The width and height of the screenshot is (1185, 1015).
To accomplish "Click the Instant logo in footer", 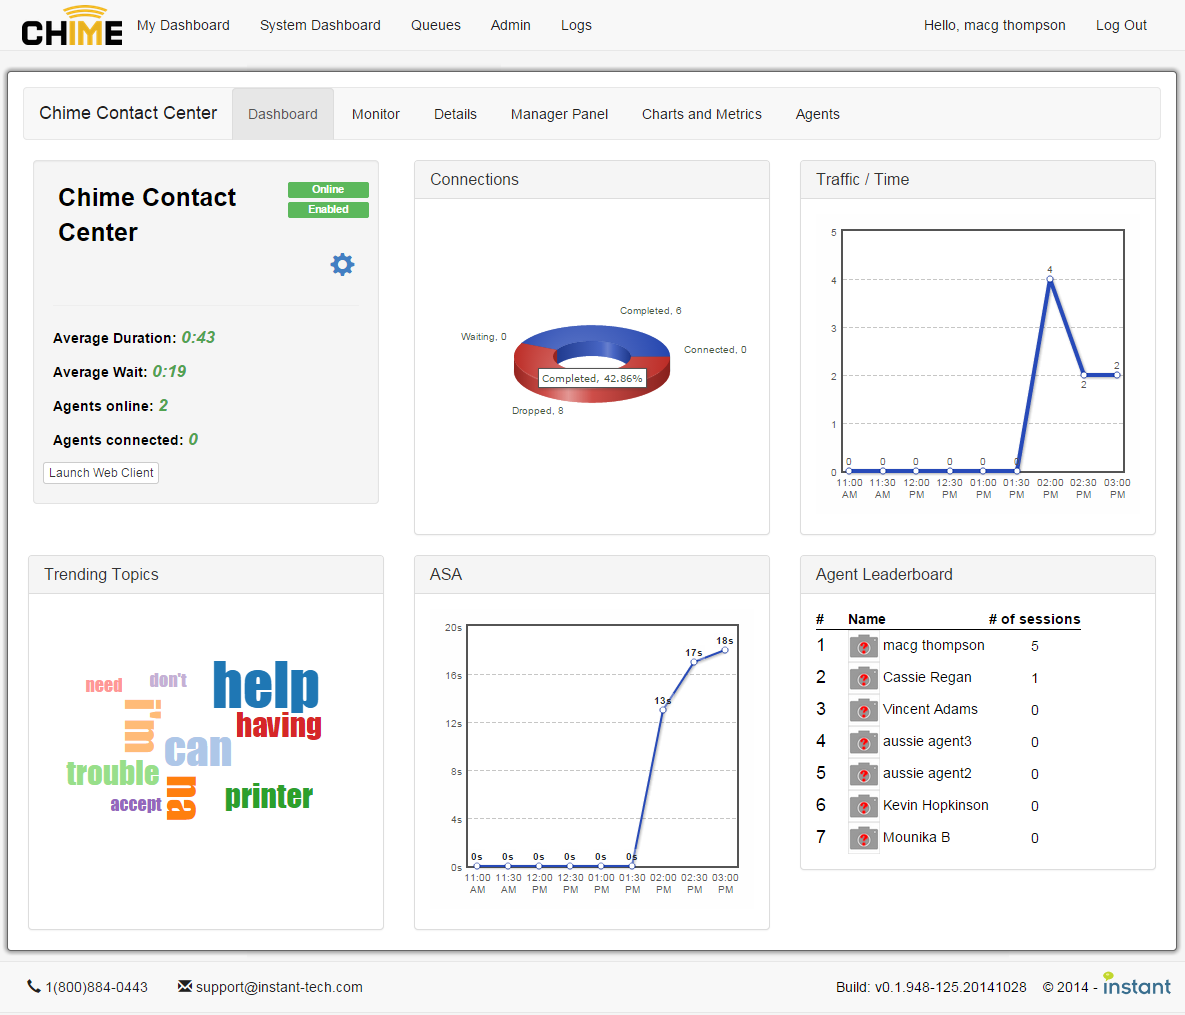I will (1136, 984).
